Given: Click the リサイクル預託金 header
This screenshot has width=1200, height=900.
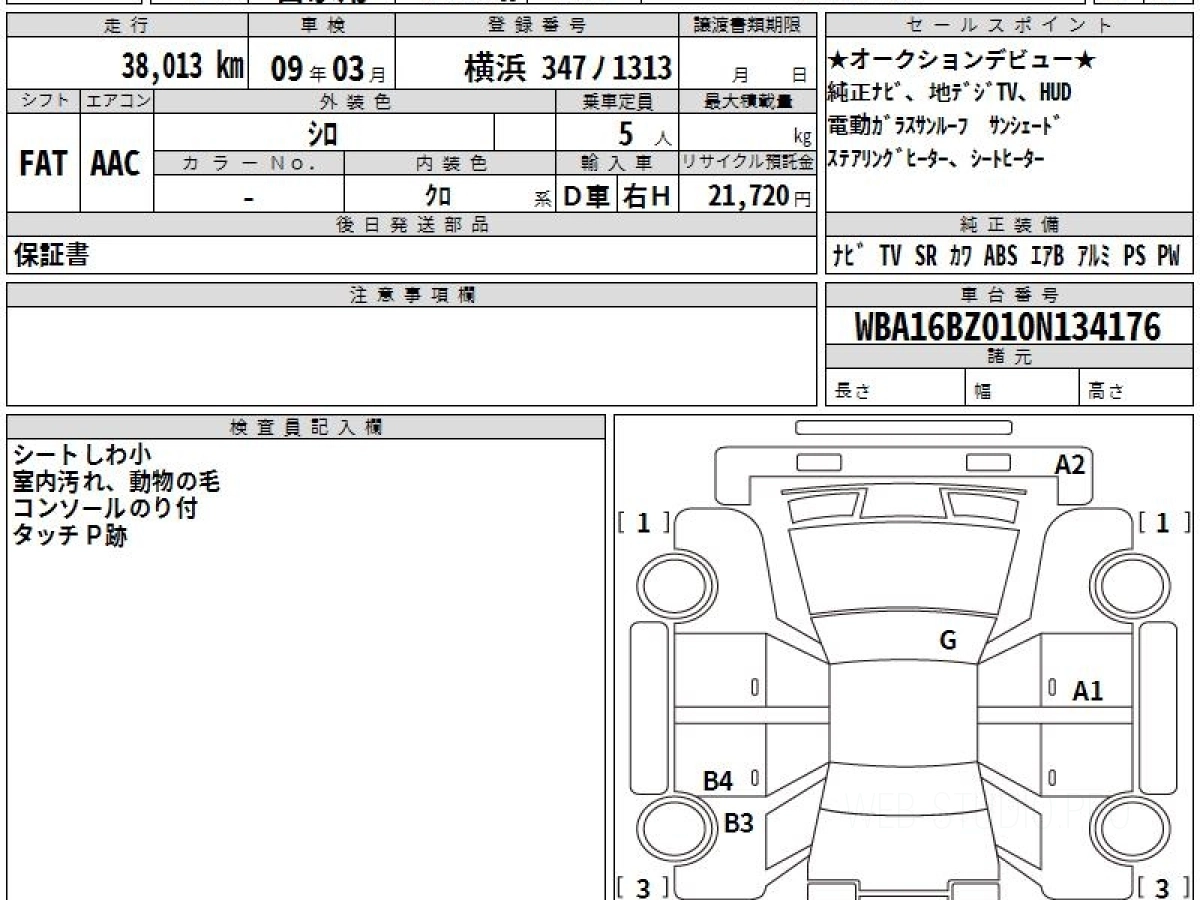Looking at the screenshot, I should 748,163.
